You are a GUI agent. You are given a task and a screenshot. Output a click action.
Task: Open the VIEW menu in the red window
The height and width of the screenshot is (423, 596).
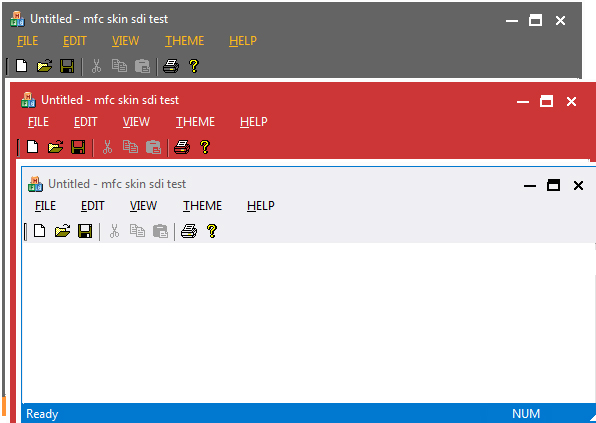(136, 122)
